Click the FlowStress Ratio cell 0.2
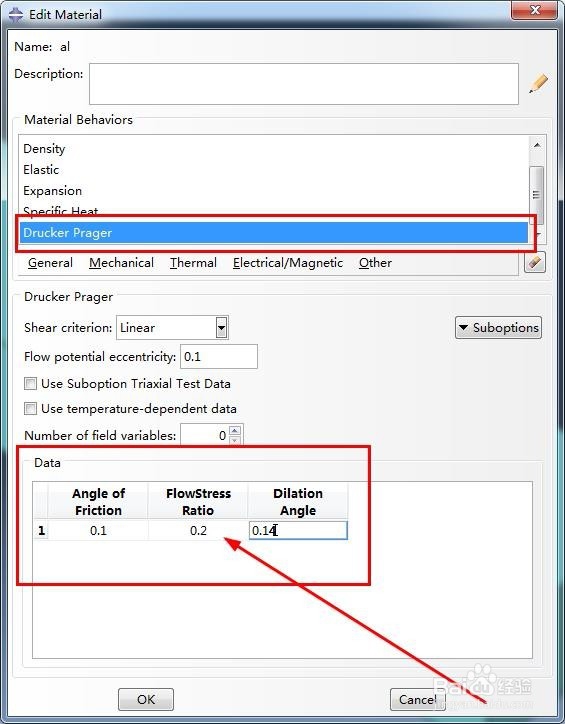 click(198, 531)
